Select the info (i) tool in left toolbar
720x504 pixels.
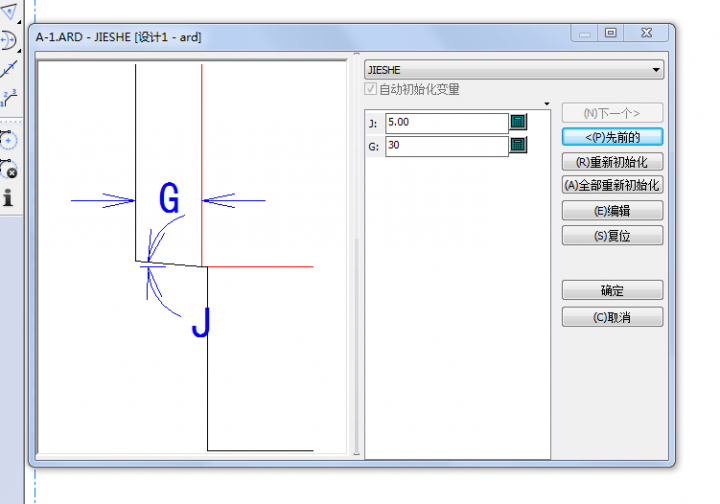coord(9,198)
